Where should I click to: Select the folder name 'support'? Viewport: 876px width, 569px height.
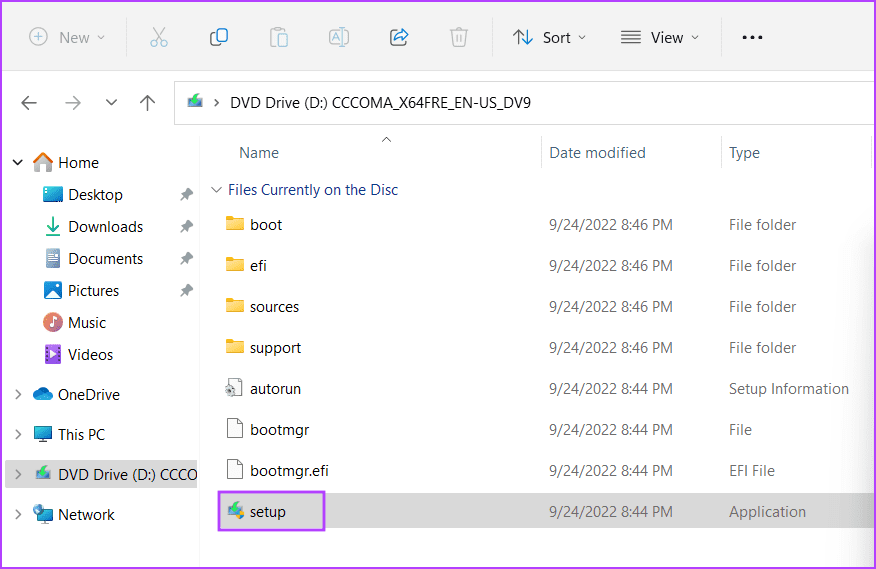(275, 348)
